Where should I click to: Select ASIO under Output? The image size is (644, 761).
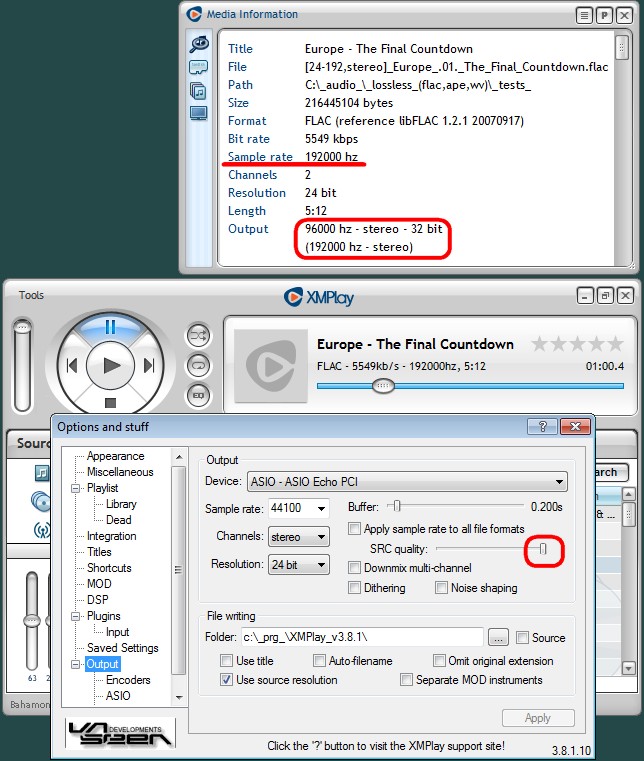(118, 695)
